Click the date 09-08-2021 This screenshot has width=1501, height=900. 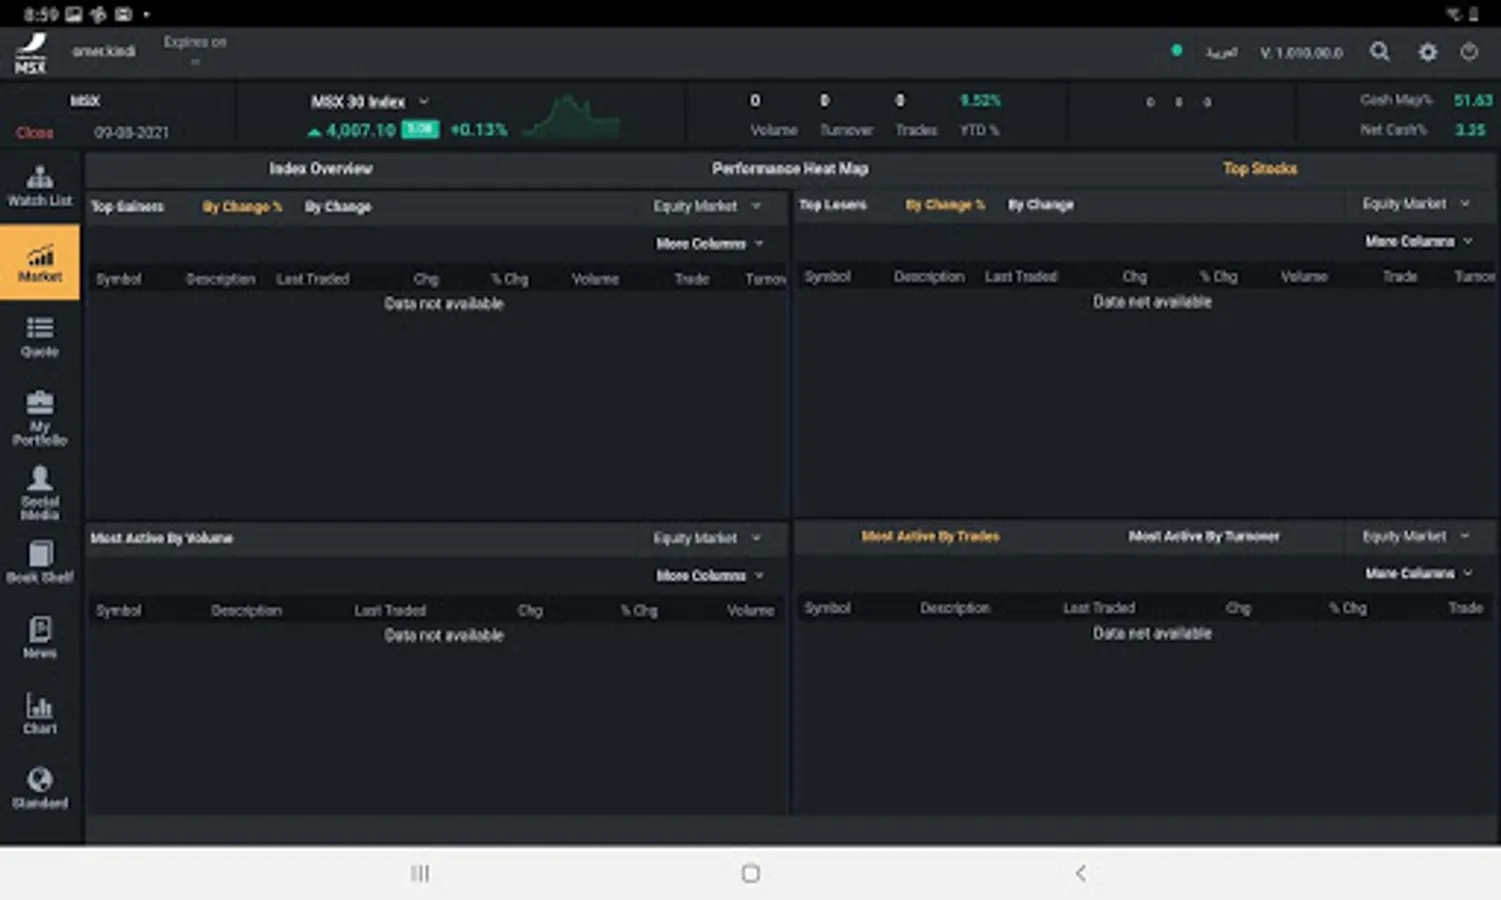click(131, 133)
